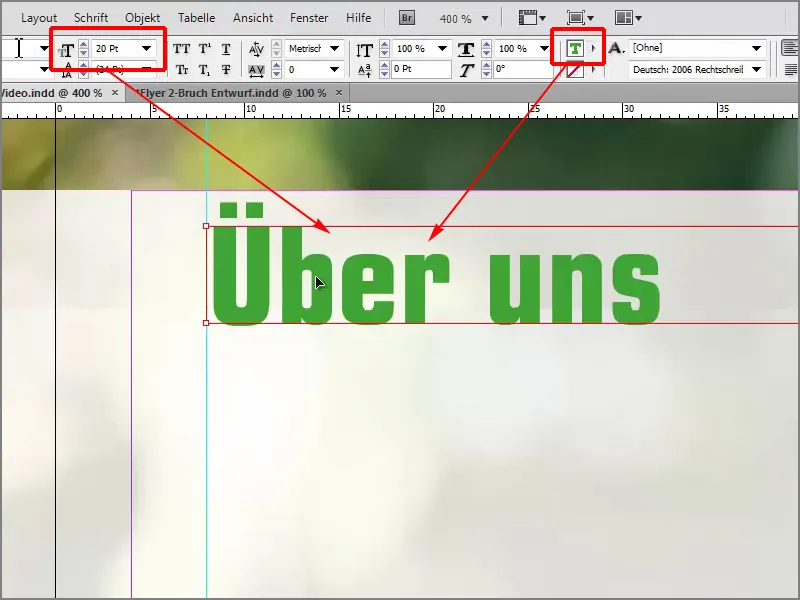
Task: Click the baseline shift stepper arrows
Action: (x=385, y=69)
